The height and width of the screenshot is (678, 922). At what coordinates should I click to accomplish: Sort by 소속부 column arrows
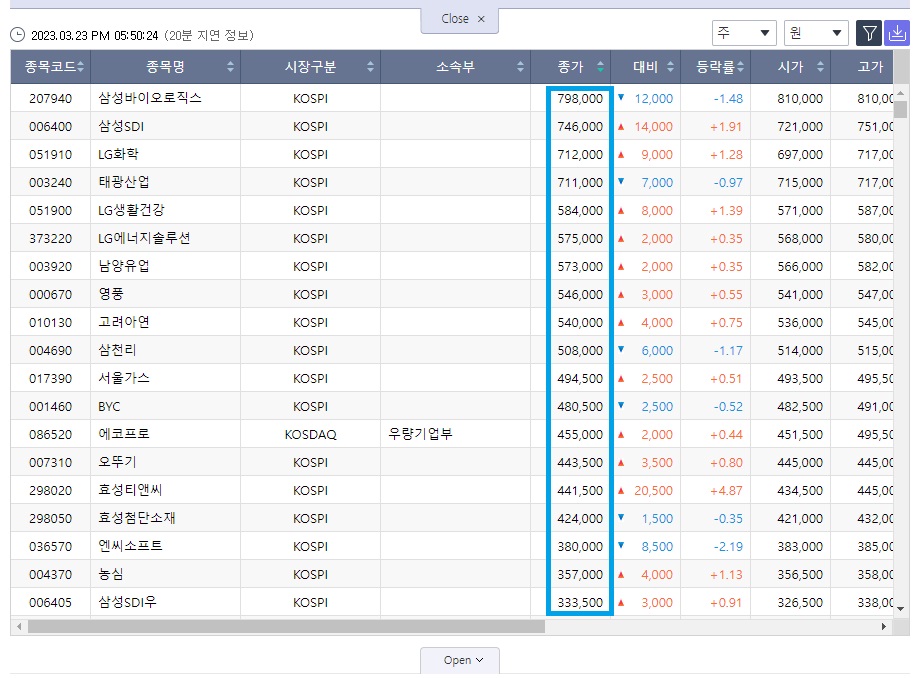click(520, 67)
